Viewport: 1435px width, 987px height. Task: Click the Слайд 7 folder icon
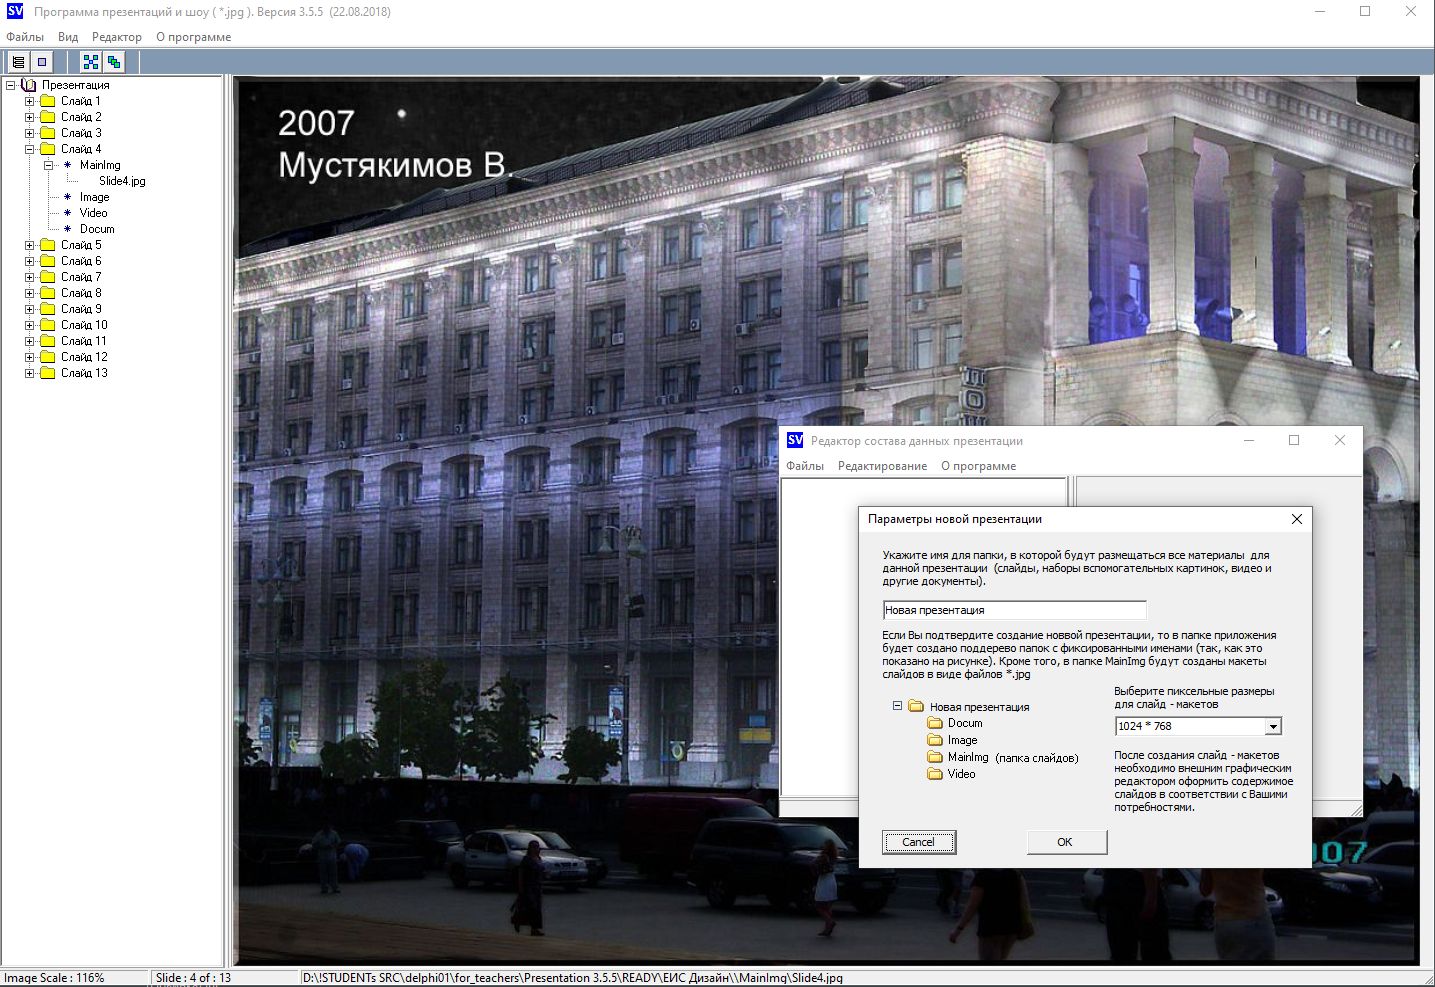click(48, 277)
